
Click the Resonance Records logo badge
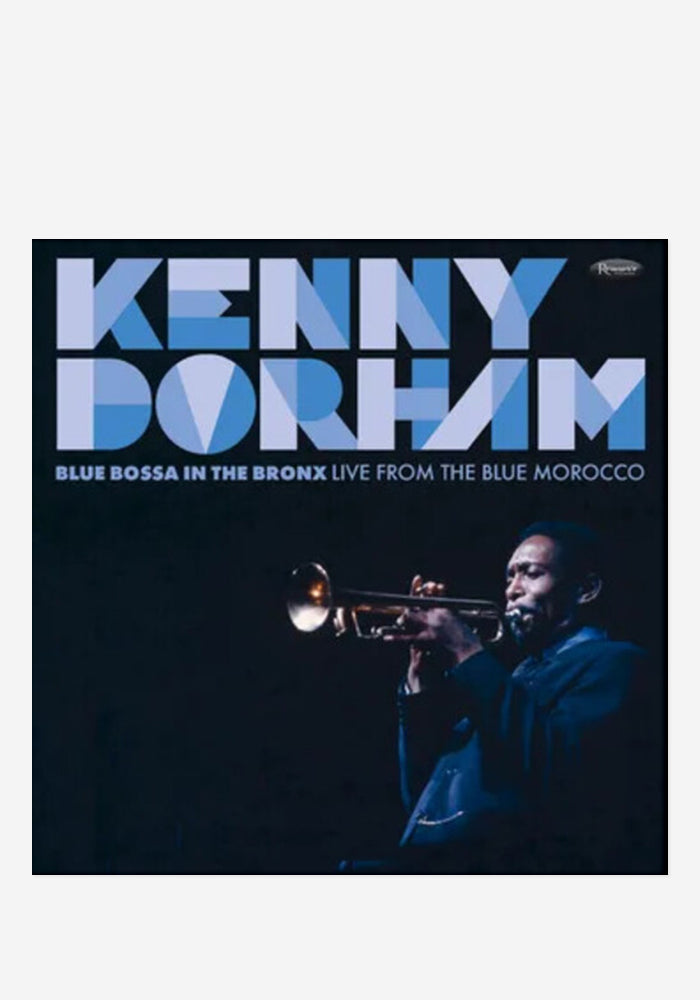(615, 268)
